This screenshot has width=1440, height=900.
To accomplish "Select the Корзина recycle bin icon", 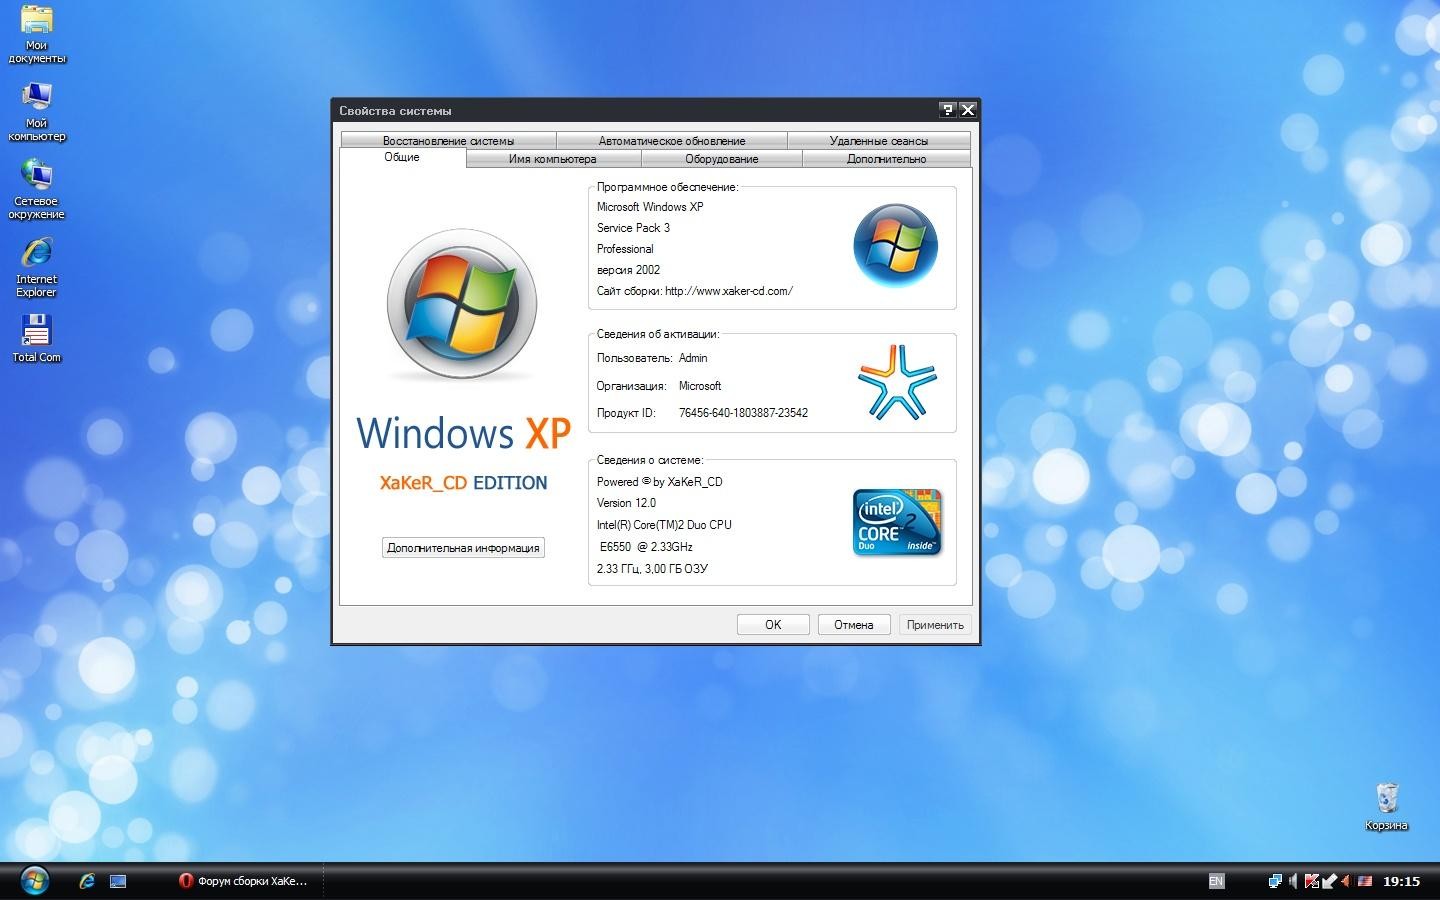I will pos(1386,807).
